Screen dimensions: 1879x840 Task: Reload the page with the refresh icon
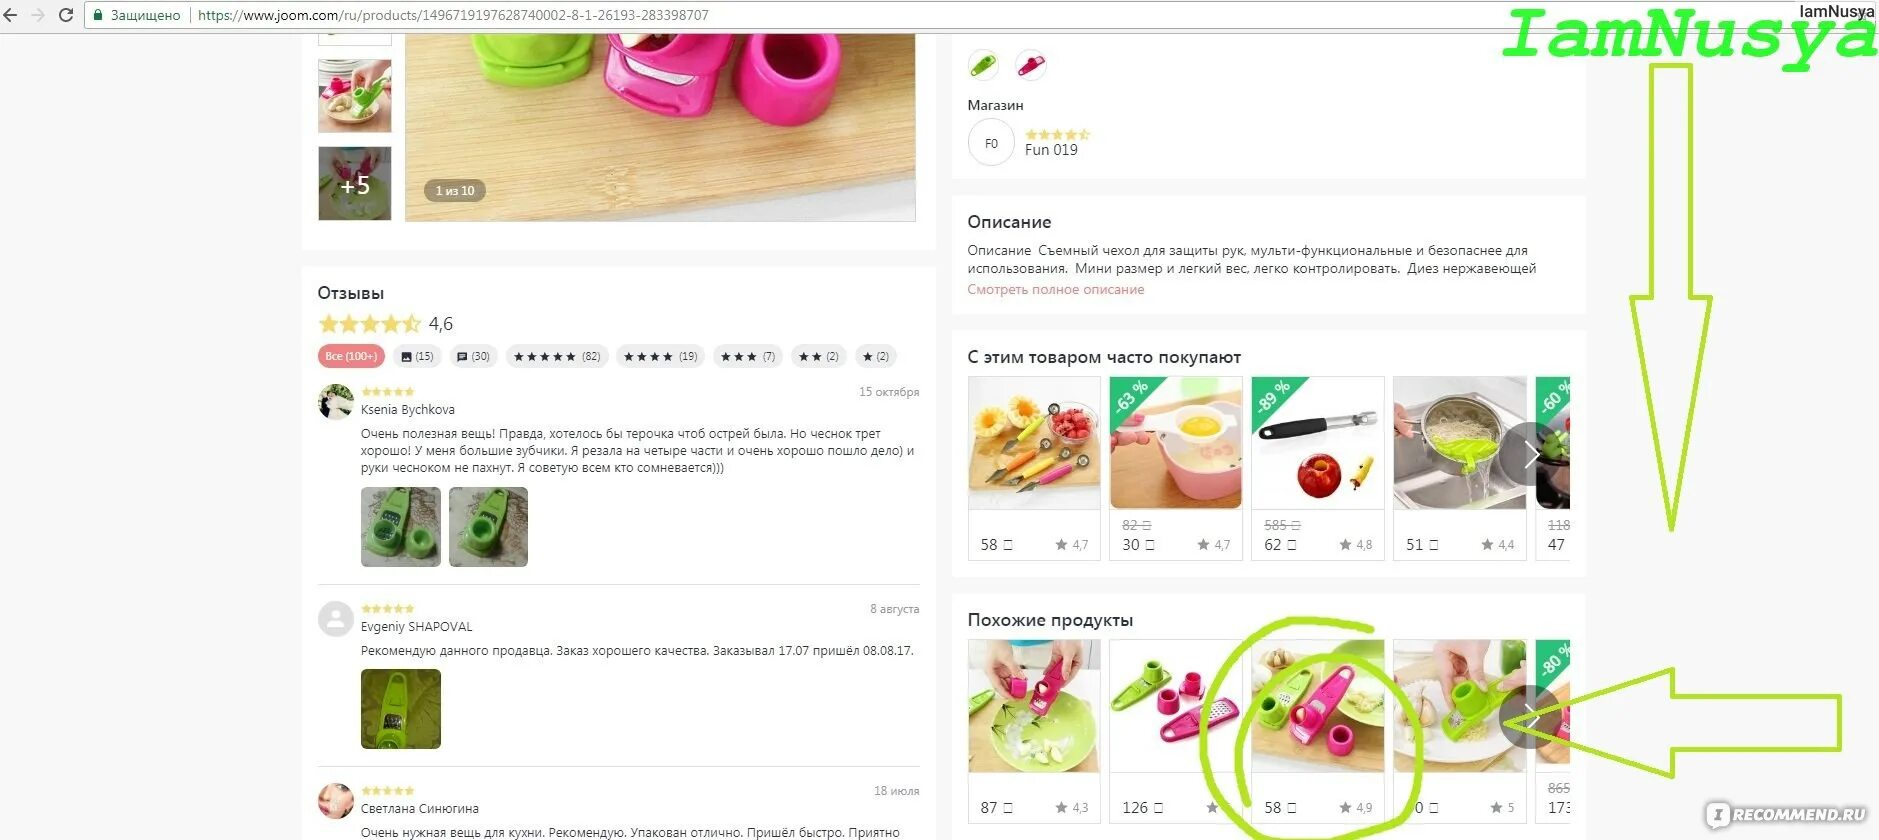click(66, 15)
